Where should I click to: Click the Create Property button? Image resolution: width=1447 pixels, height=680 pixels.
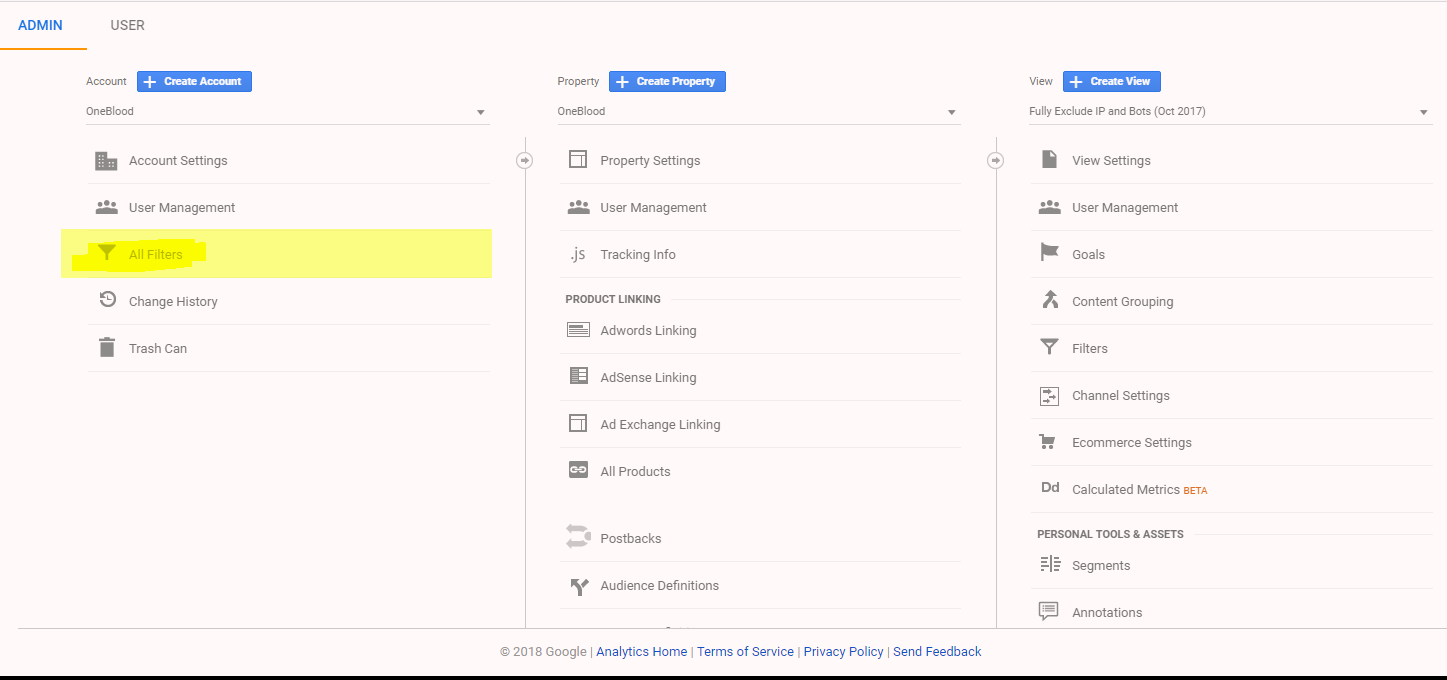pyautogui.click(x=667, y=81)
